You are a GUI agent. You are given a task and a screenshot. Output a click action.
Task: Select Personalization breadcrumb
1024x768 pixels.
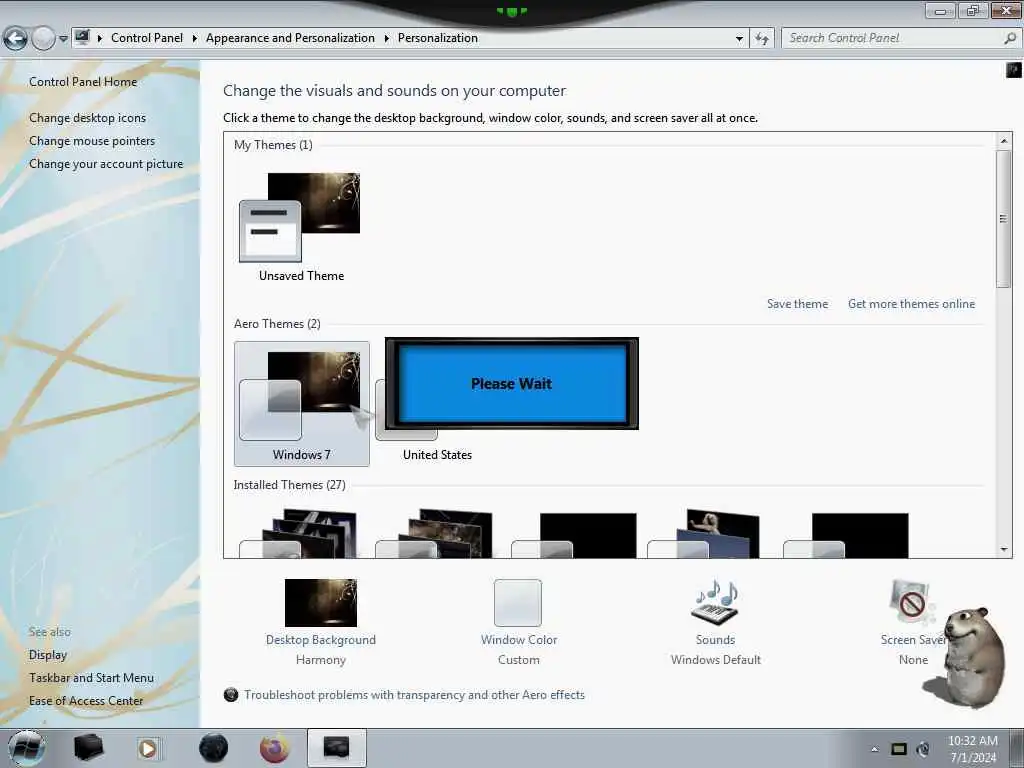[x=438, y=38]
